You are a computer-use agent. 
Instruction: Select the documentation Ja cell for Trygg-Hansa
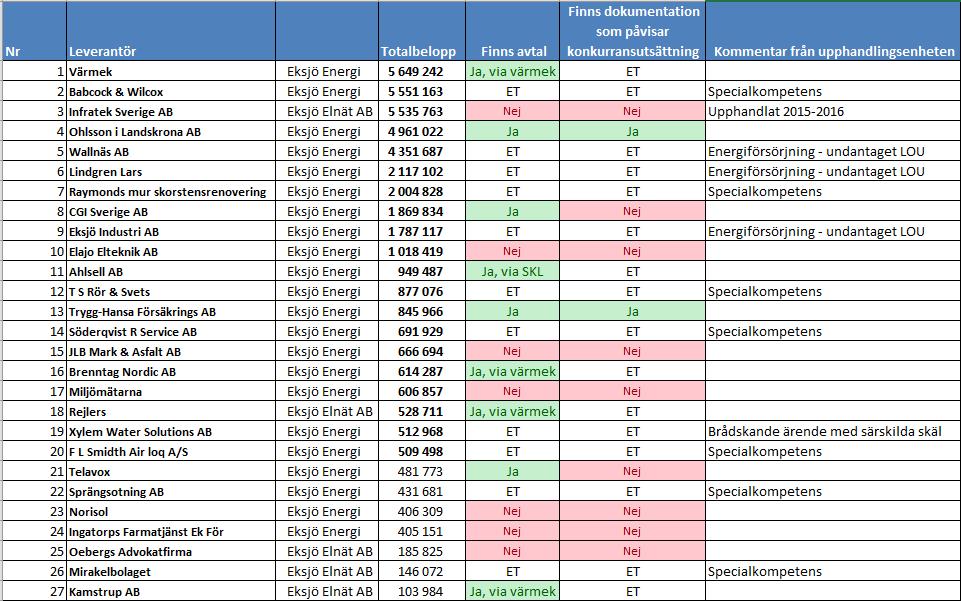[x=632, y=312]
